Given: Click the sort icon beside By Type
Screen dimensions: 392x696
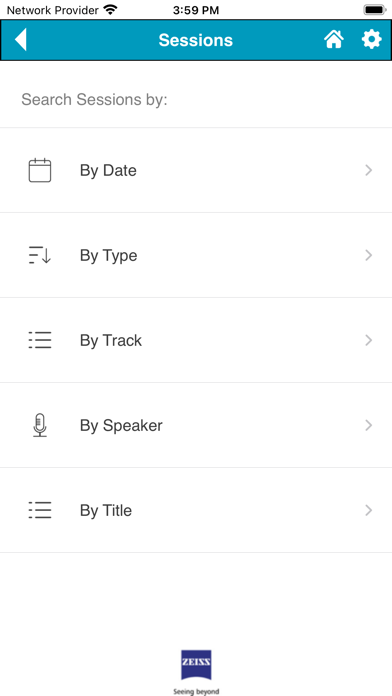Looking at the screenshot, I should pos(40,255).
